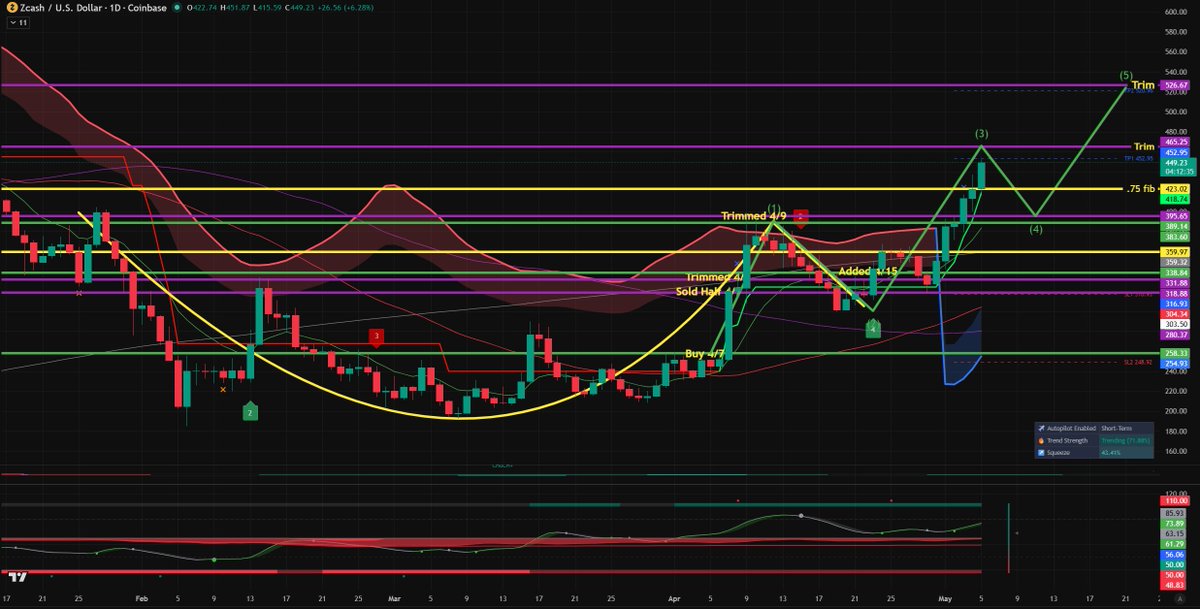Screen dimensions: 1200x609
Task: Click the green signal arrow labeled 4
Action: tap(873, 327)
